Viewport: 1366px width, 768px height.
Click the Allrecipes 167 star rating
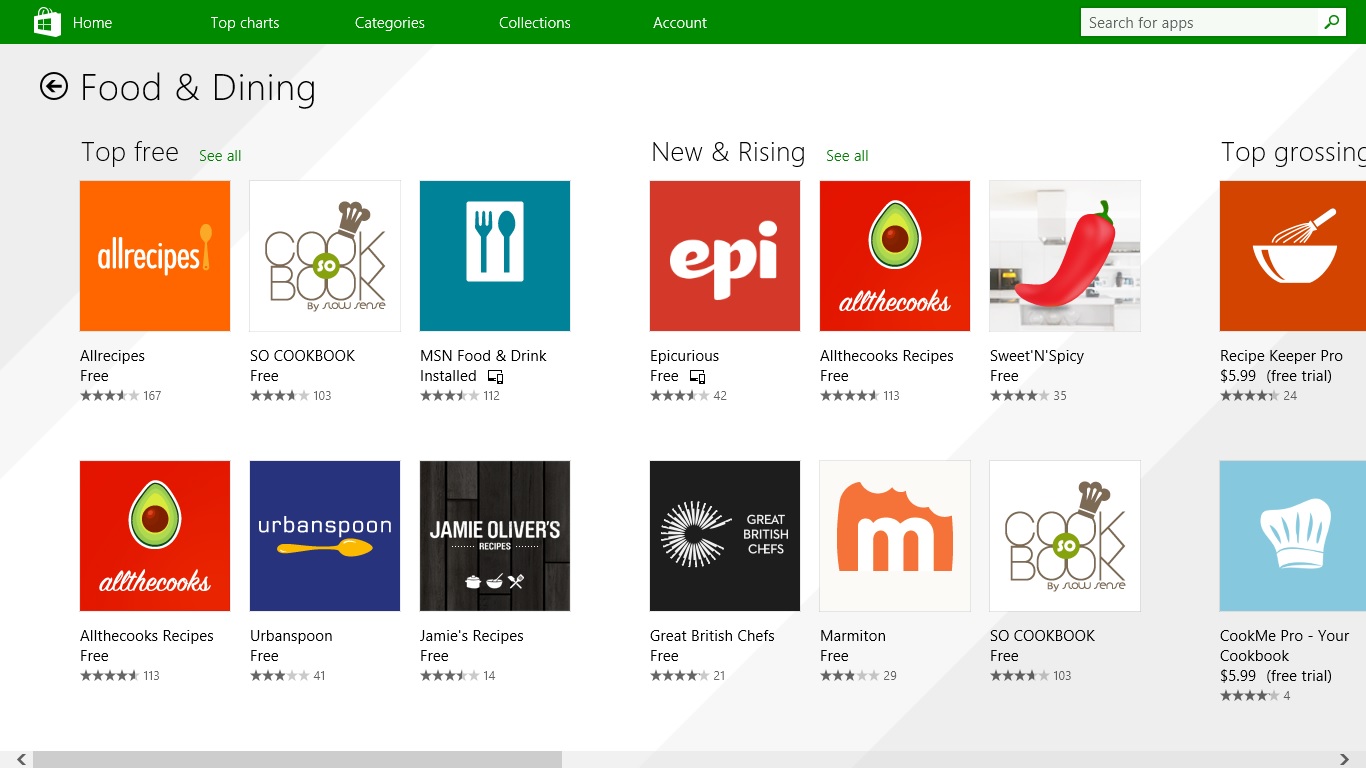pos(120,396)
